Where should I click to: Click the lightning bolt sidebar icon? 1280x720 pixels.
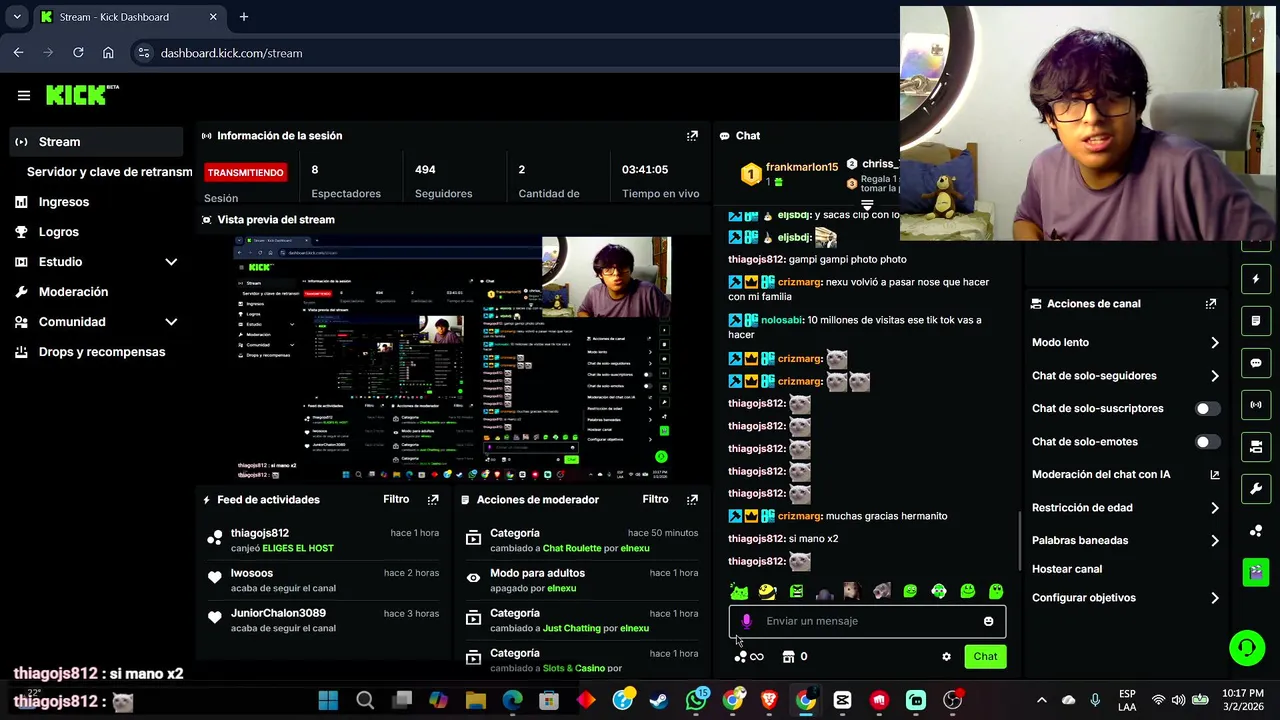click(1256, 279)
